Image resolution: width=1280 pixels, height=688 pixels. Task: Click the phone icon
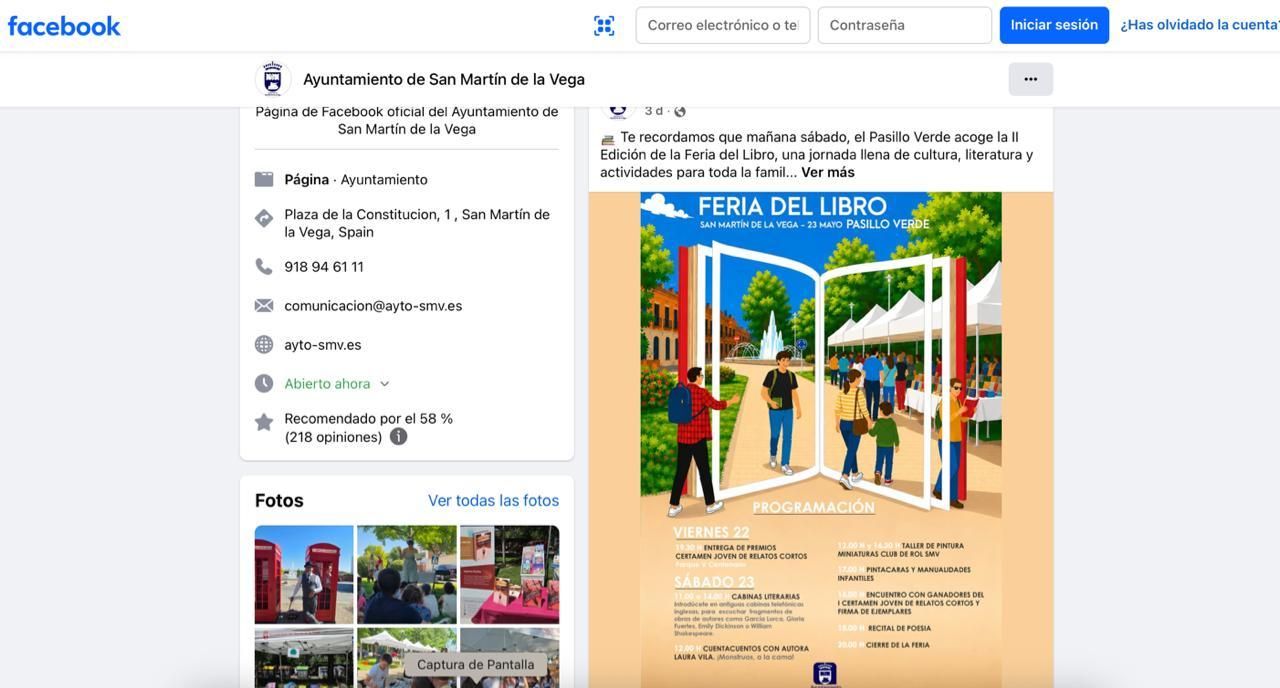click(264, 267)
